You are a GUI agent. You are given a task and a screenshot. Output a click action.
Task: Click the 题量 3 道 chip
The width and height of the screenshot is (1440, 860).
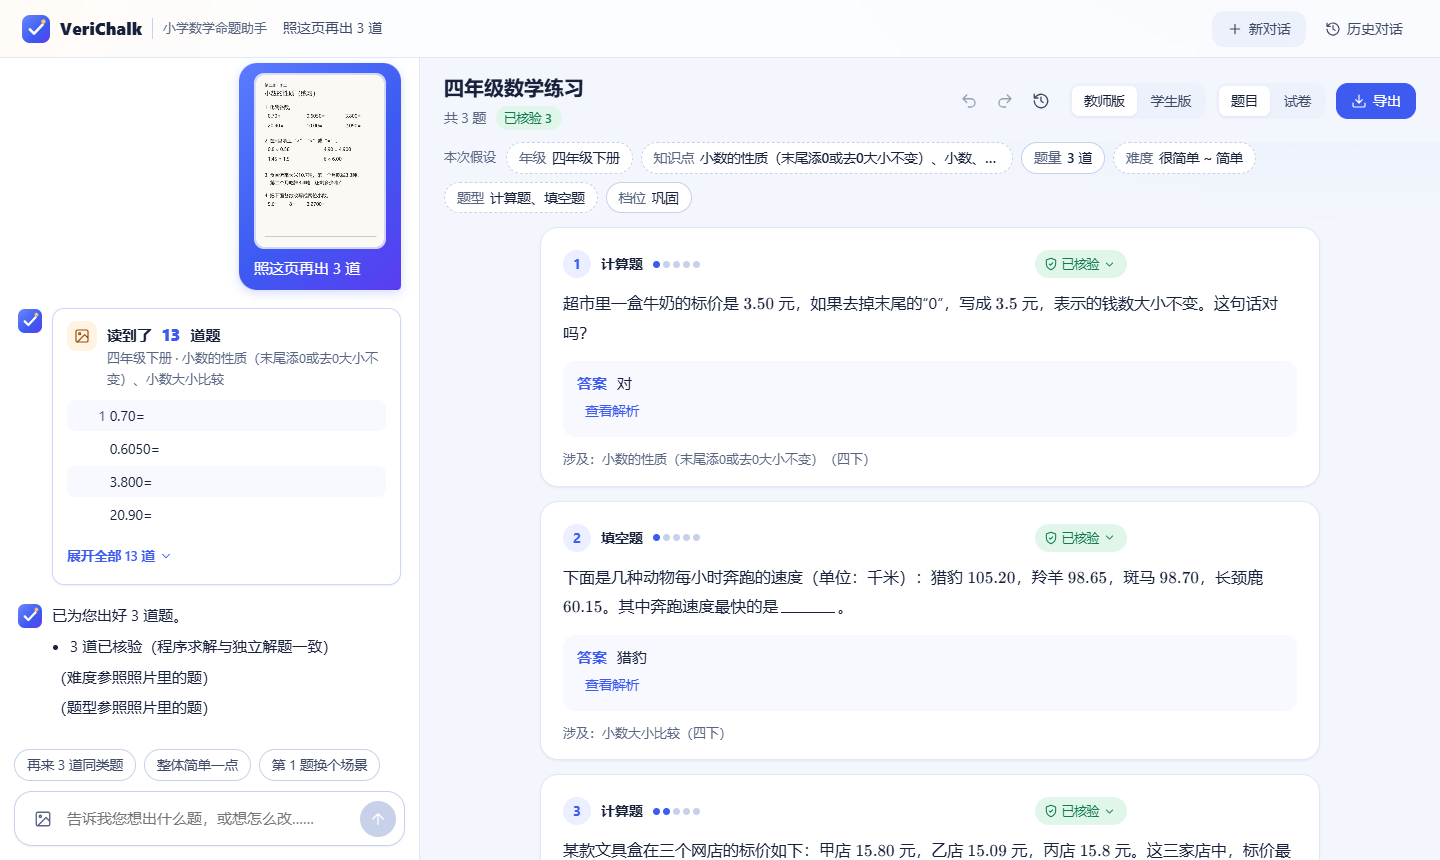tap(1063, 158)
